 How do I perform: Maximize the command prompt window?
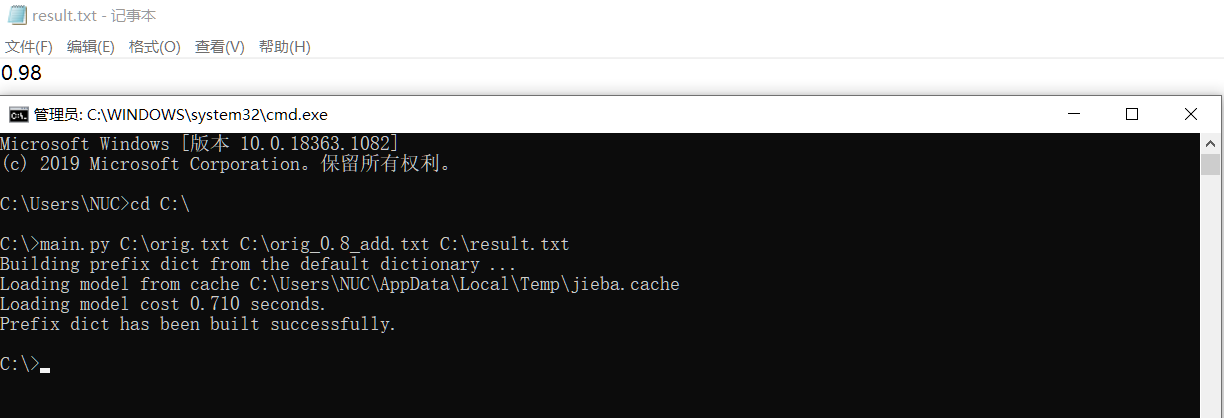click(1132, 114)
